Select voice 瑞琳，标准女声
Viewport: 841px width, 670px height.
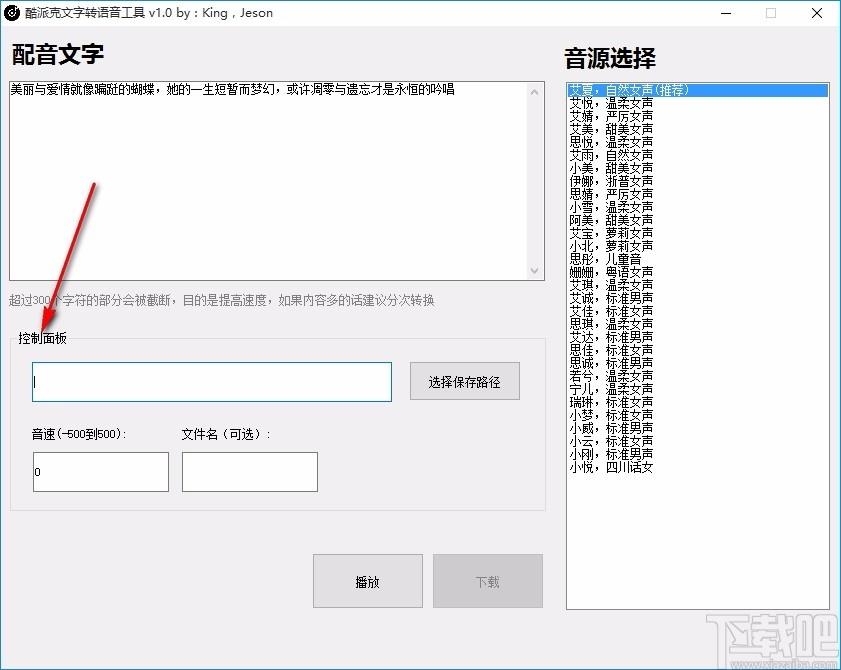pyautogui.click(x=697, y=402)
